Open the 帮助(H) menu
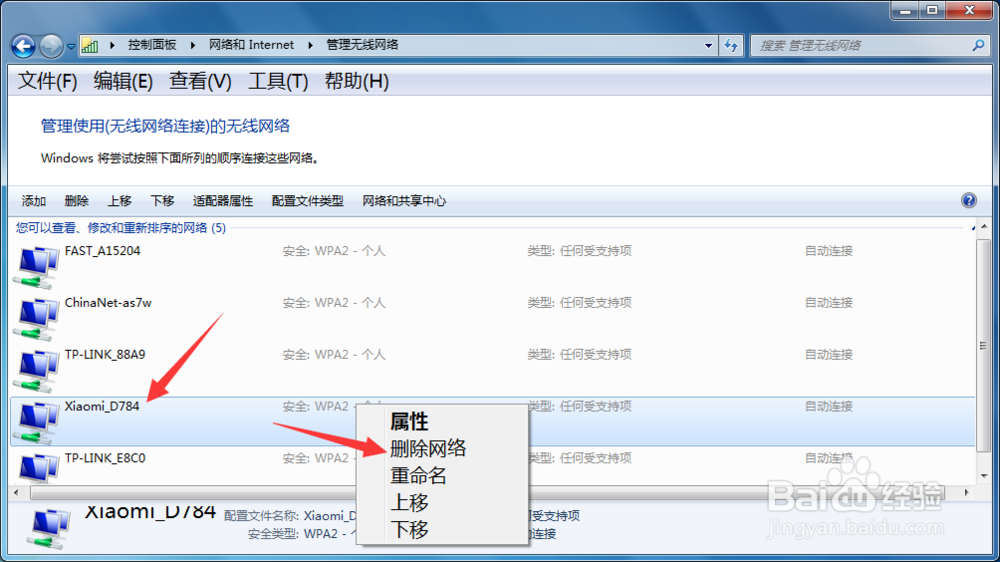This screenshot has height=562, width=1000. coord(357,82)
